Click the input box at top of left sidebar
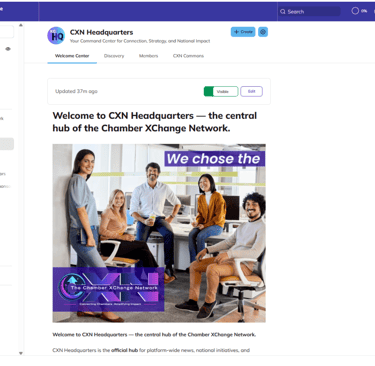The width and height of the screenshot is (375, 366). [x=7, y=32]
